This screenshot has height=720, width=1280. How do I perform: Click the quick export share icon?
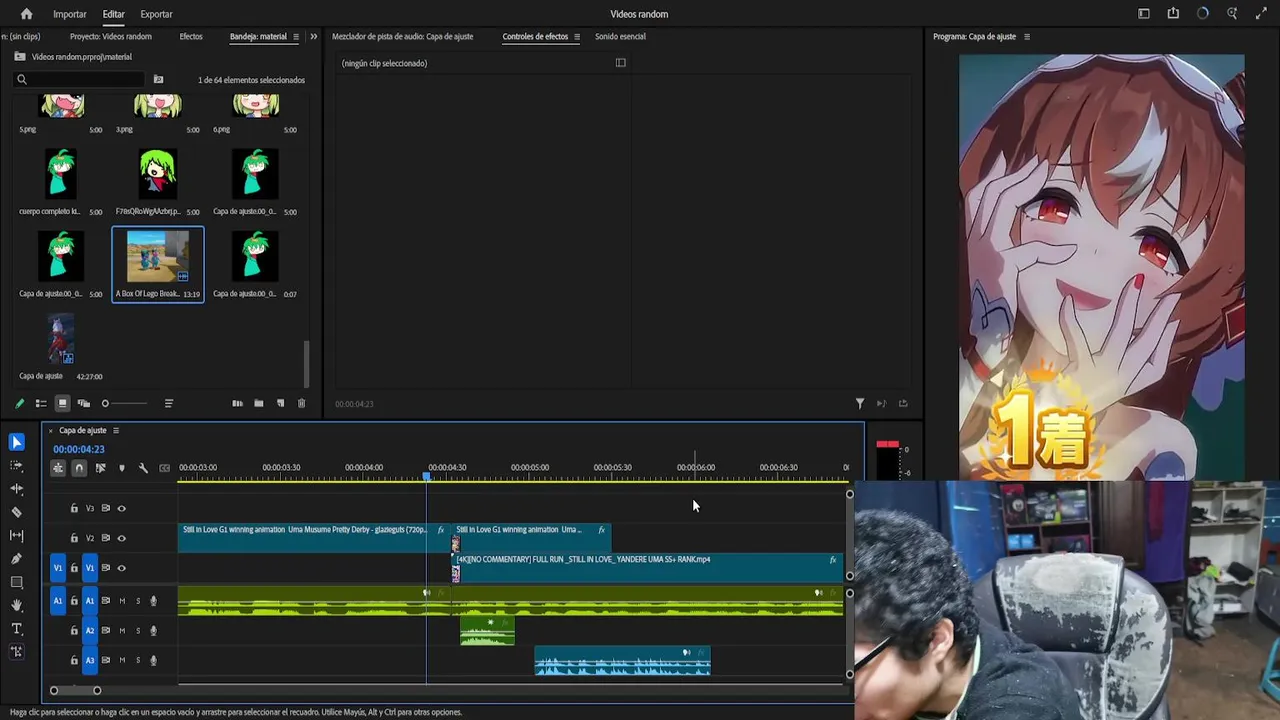pyautogui.click(x=1173, y=14)
